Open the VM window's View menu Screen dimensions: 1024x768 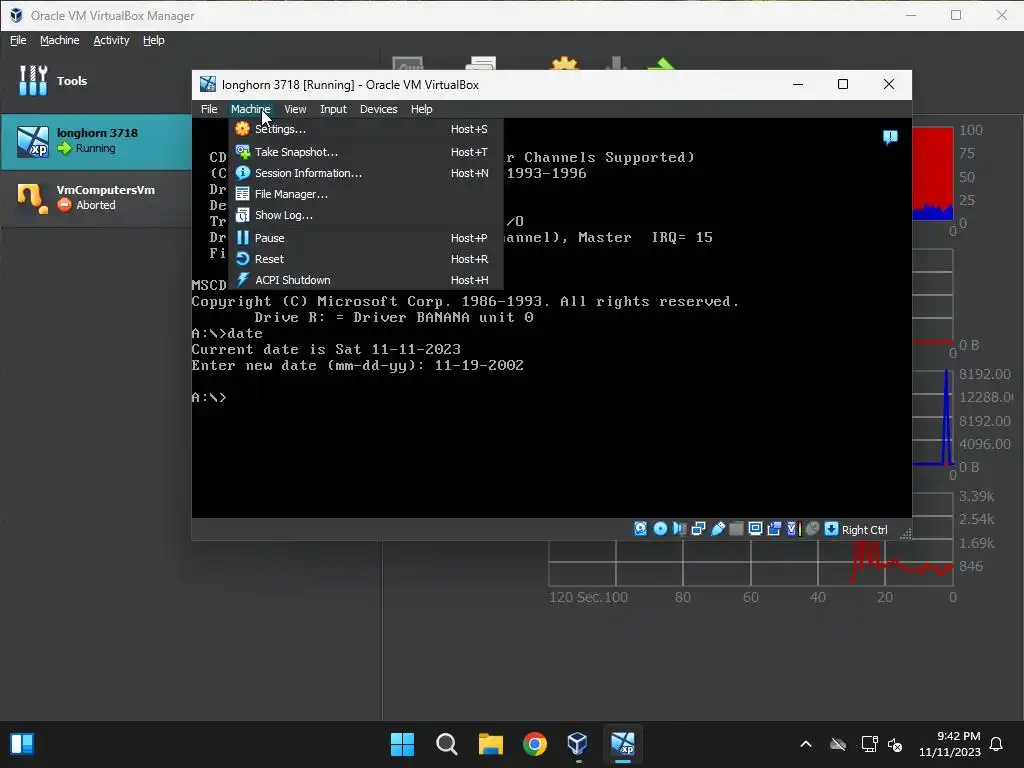[295, 109]
